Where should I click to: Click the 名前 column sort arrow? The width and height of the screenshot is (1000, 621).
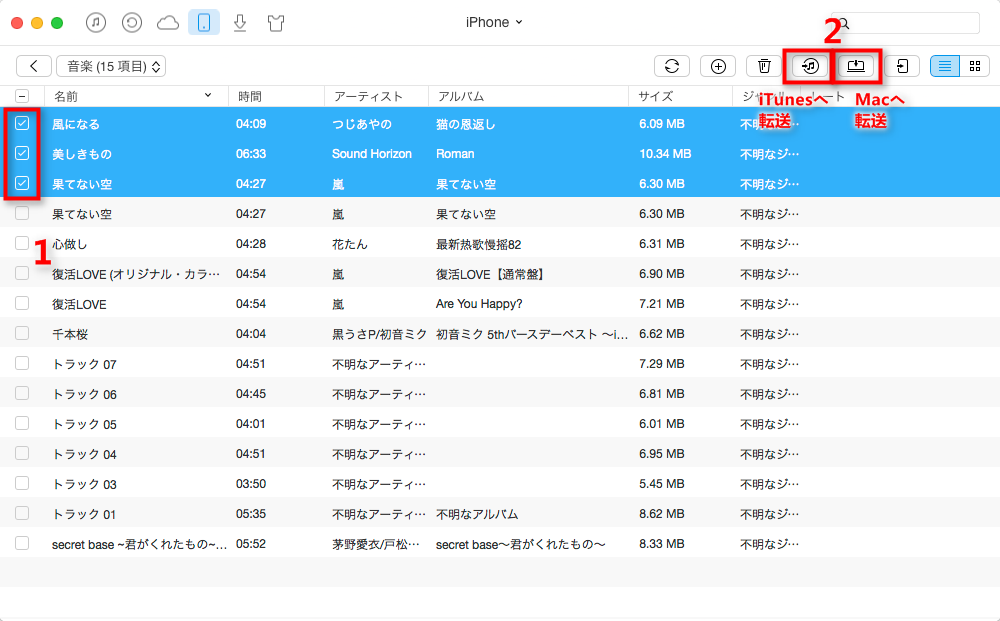208,96
